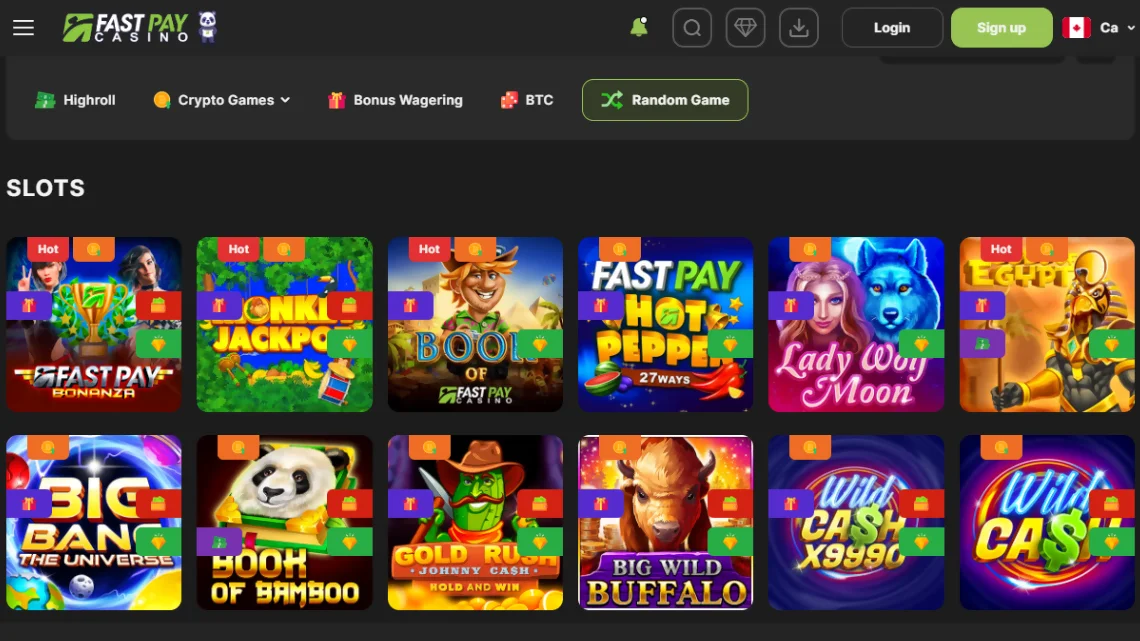Open the Book of FastPay Casino slot
Image resolution: width=1140 pixels, height=641 pixels.
tap(475, 324)
